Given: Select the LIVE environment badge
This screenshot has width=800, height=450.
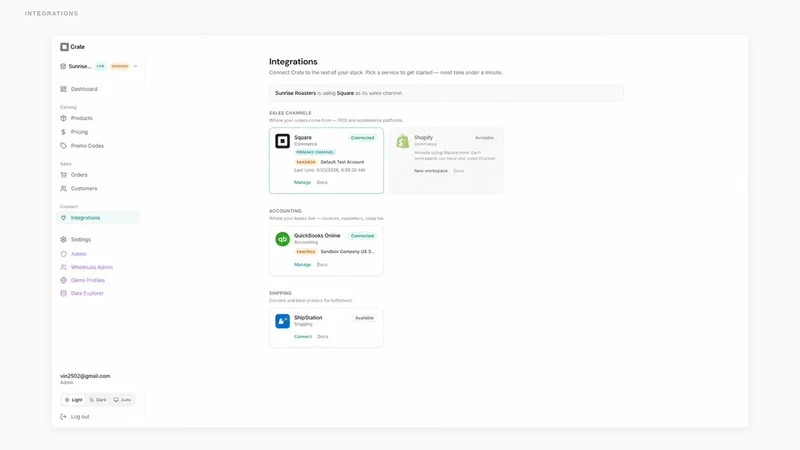Looking at the screenshot, I should tap(101, 66).
